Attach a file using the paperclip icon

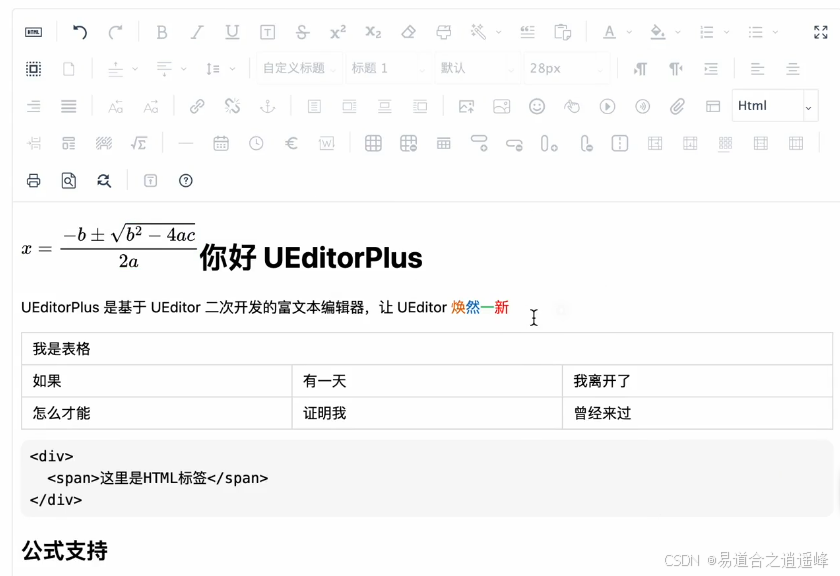coord(676,105)
